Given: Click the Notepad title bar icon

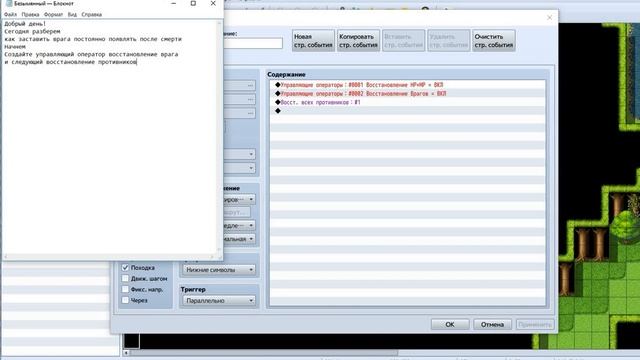Looking at the screenshot, I should pos(9,3).
